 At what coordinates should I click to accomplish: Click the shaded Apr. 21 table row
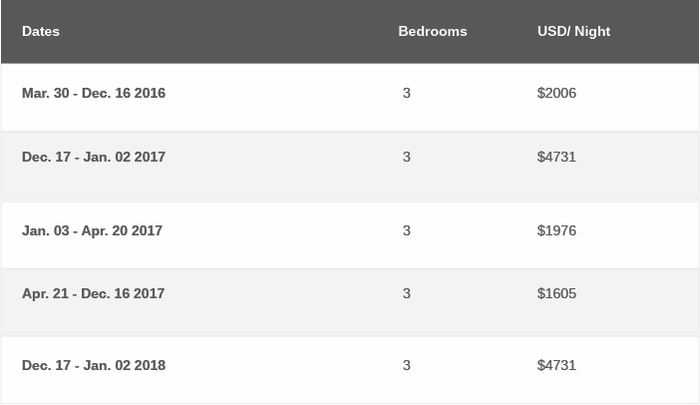pos(350,302)
